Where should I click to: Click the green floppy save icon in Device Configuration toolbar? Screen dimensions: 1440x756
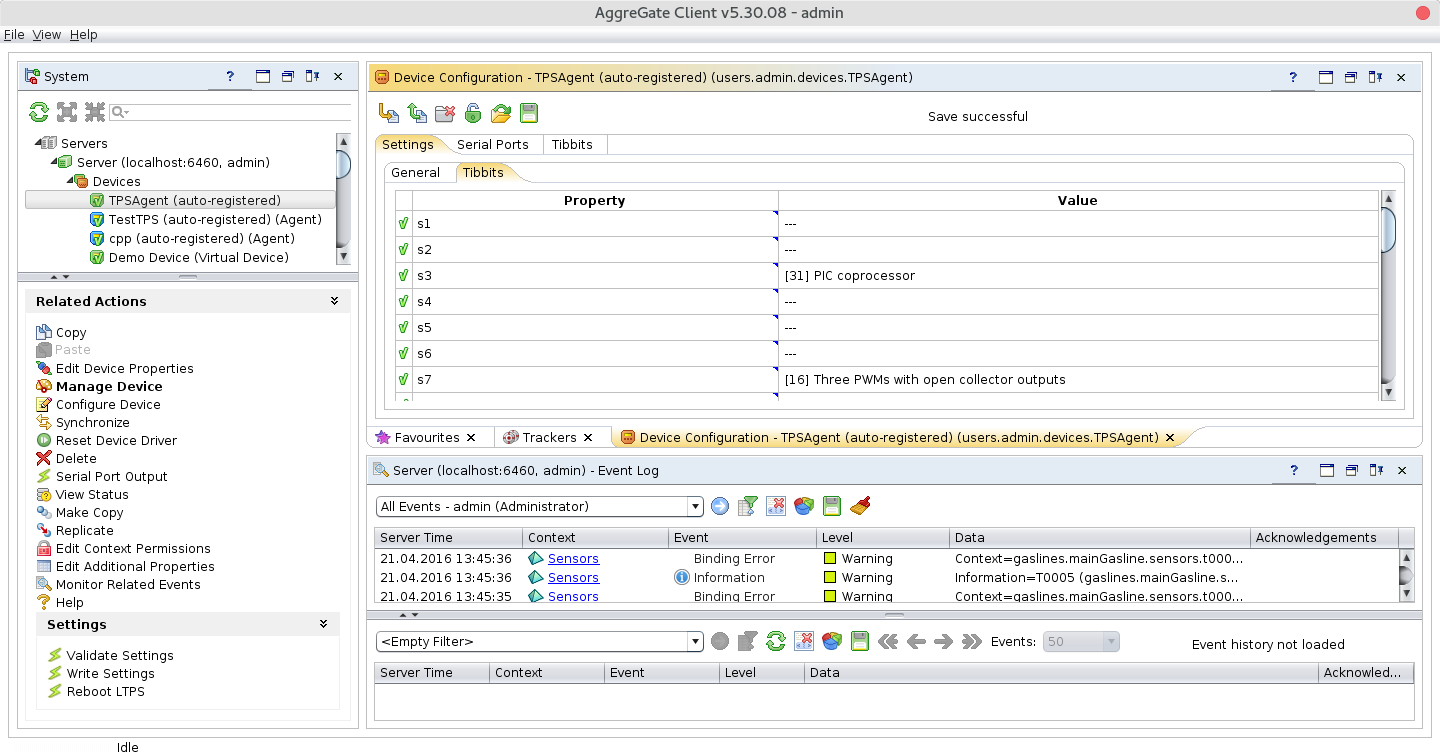(x=529, y=113)
